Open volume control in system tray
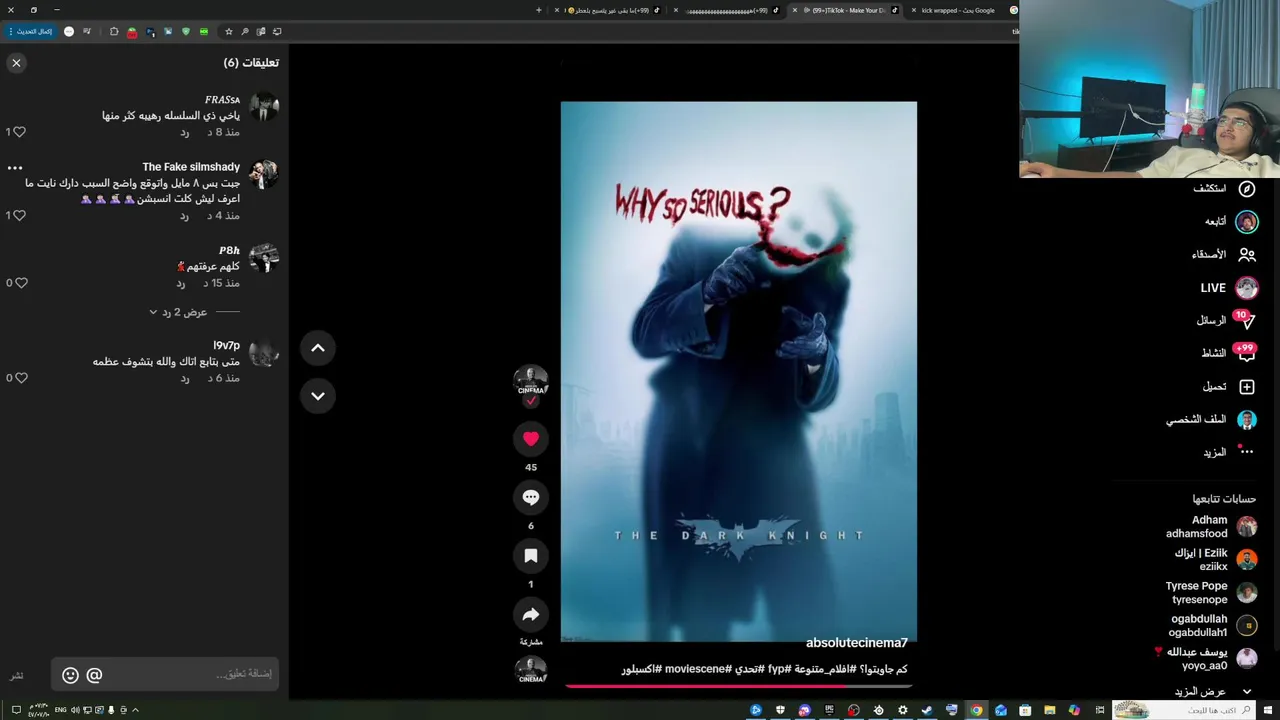 click(x=75, y=710)
